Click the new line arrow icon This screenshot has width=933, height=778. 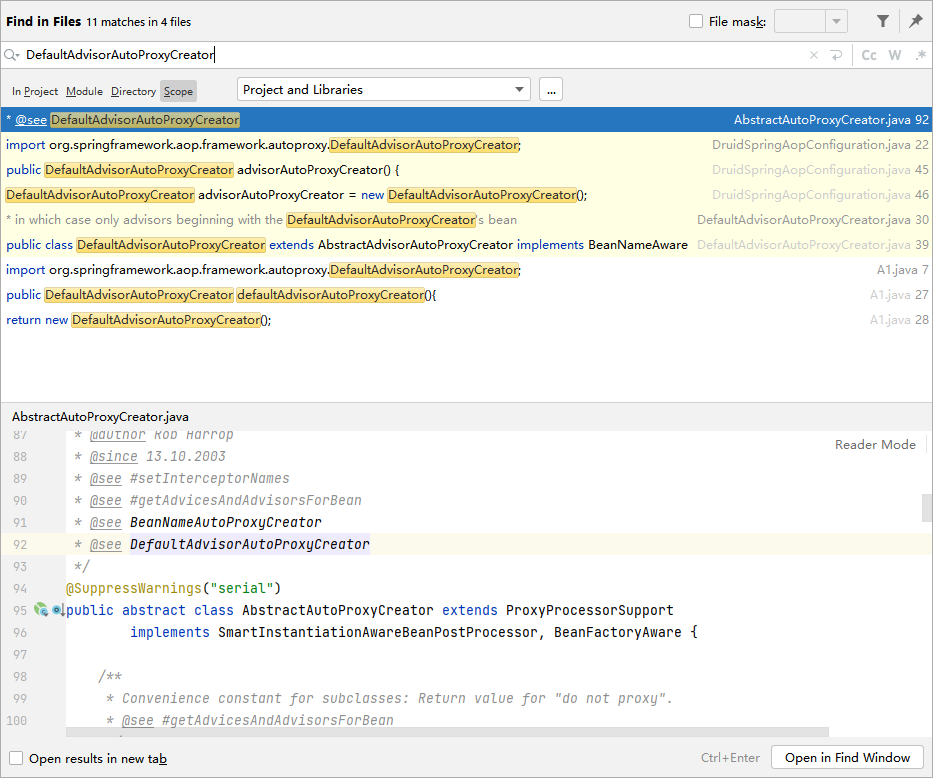point(836,55)
